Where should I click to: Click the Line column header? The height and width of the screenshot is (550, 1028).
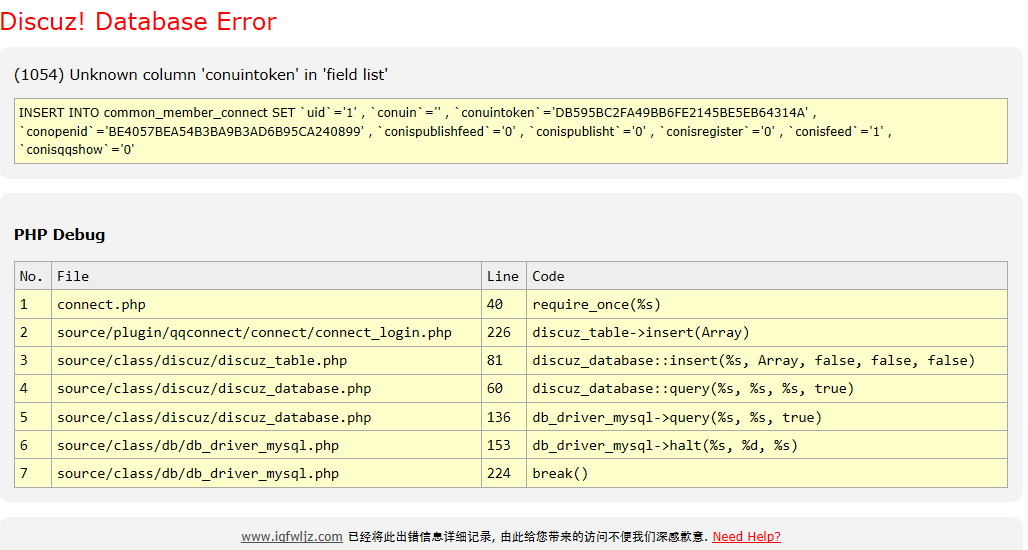[504, 276]
